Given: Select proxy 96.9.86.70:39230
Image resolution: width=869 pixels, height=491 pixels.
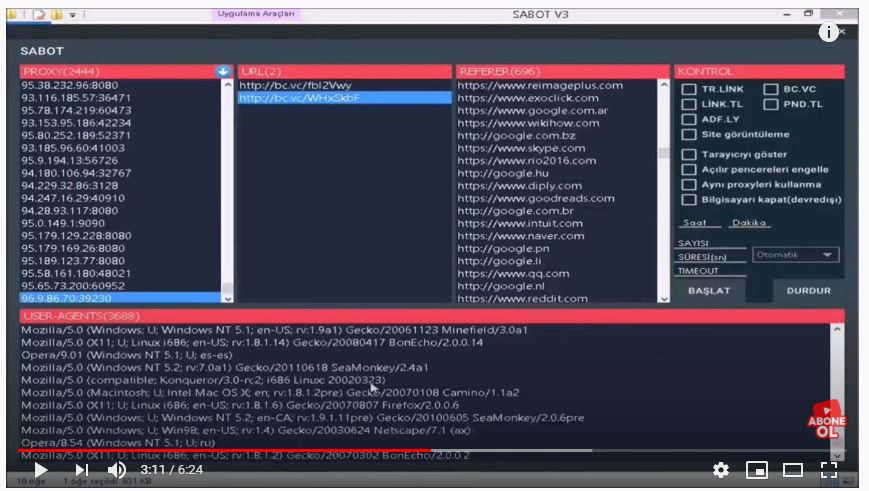Looking at the screenshot, I should 120,298.
